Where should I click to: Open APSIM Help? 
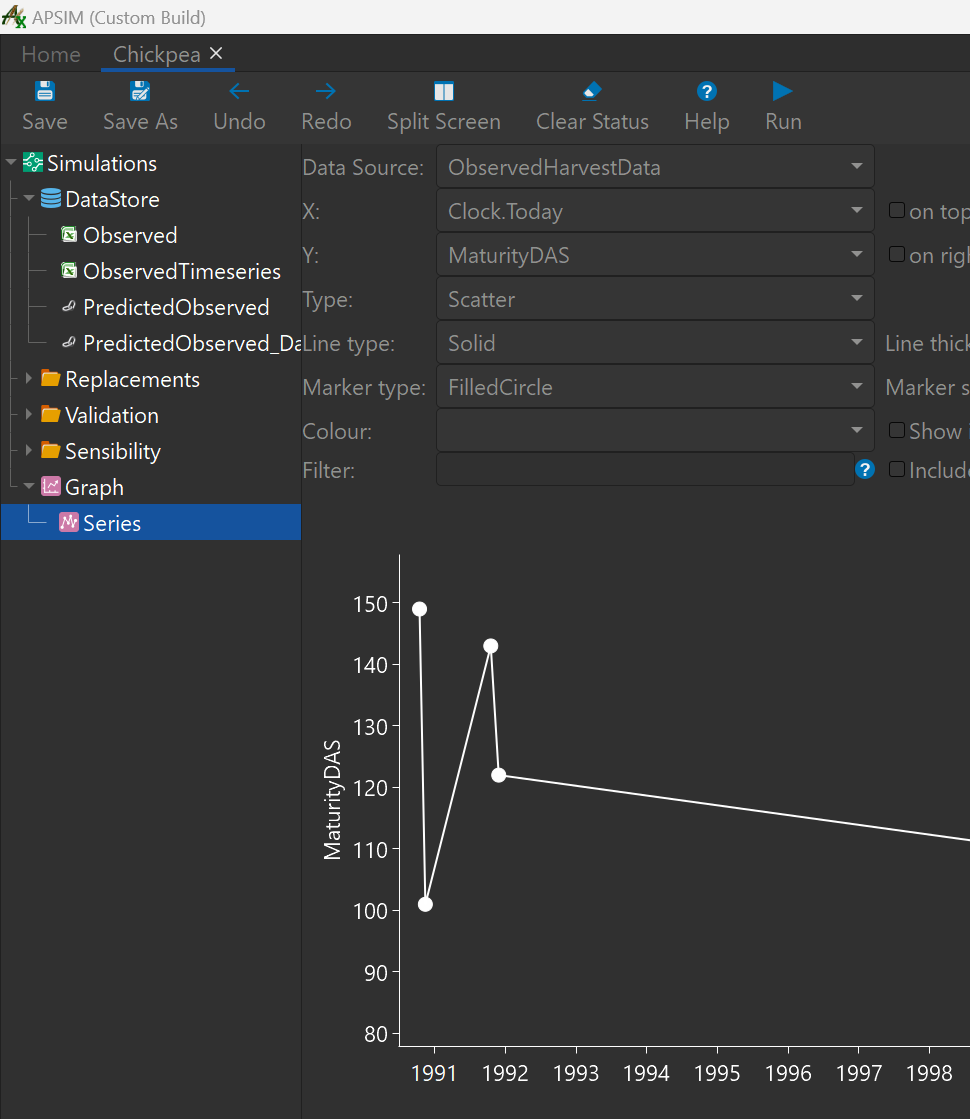tap(706, 105)
